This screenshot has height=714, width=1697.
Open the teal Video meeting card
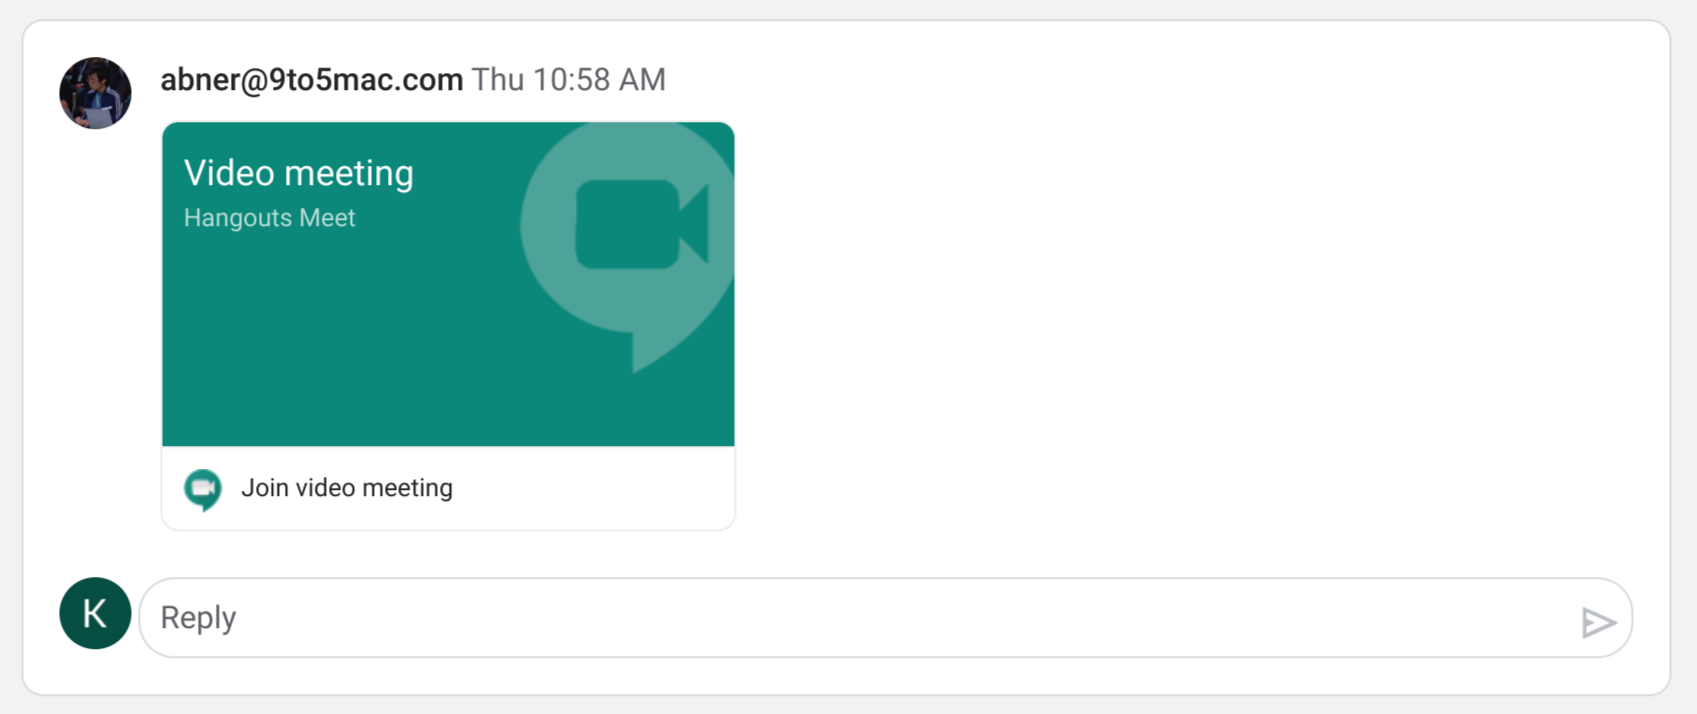pos(448,284)
